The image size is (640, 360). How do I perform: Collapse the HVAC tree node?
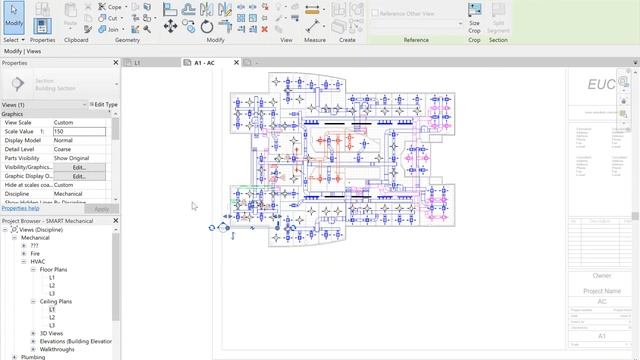click(24, 262)
